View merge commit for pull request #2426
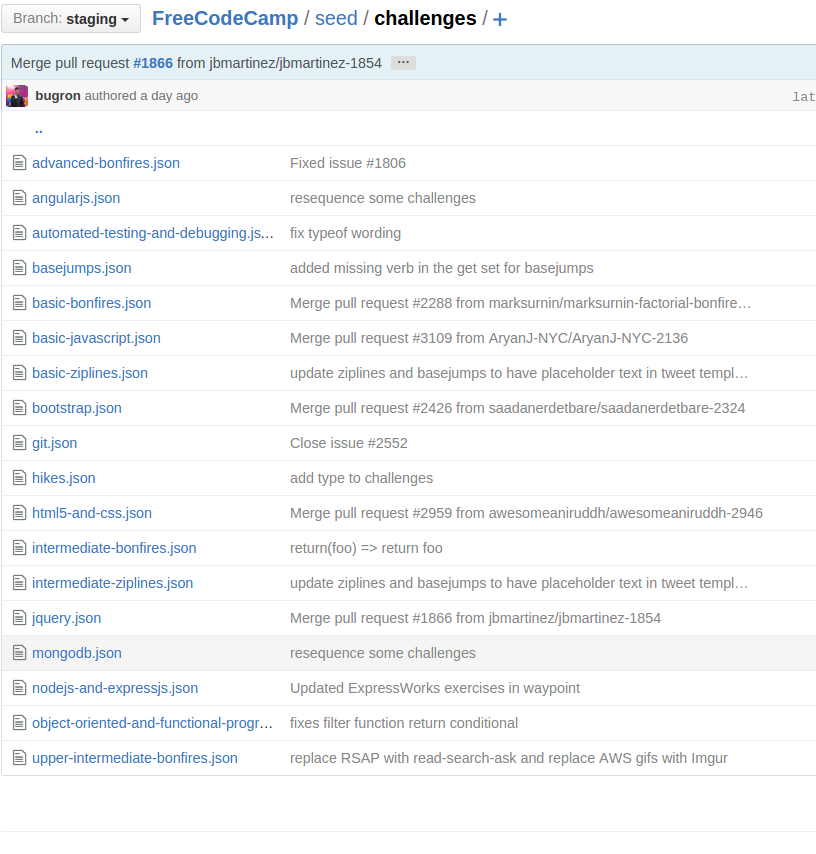The width and height of the screenshot is (816, 854). 517,408
